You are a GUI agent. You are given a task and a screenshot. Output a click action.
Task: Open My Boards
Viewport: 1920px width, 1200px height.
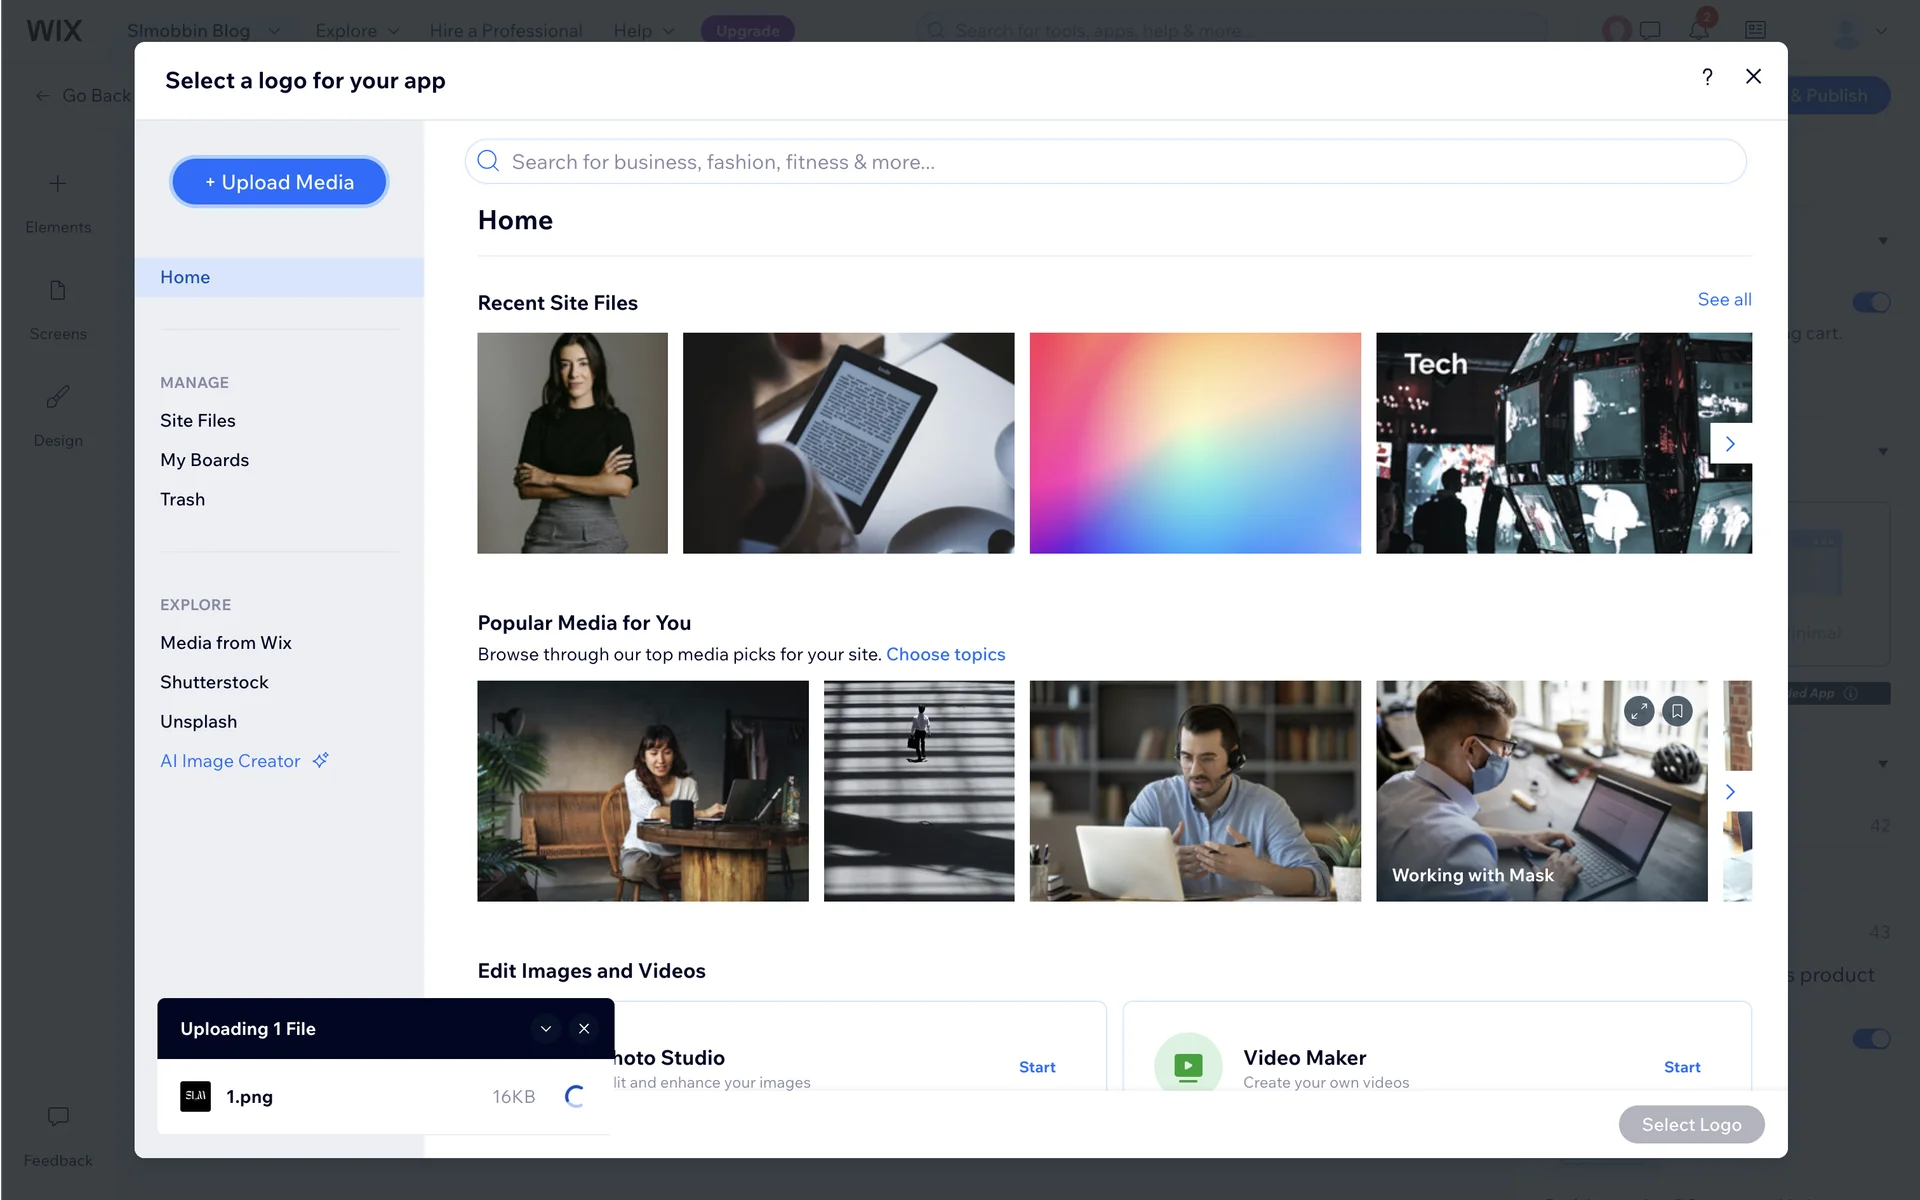[204, 460]
